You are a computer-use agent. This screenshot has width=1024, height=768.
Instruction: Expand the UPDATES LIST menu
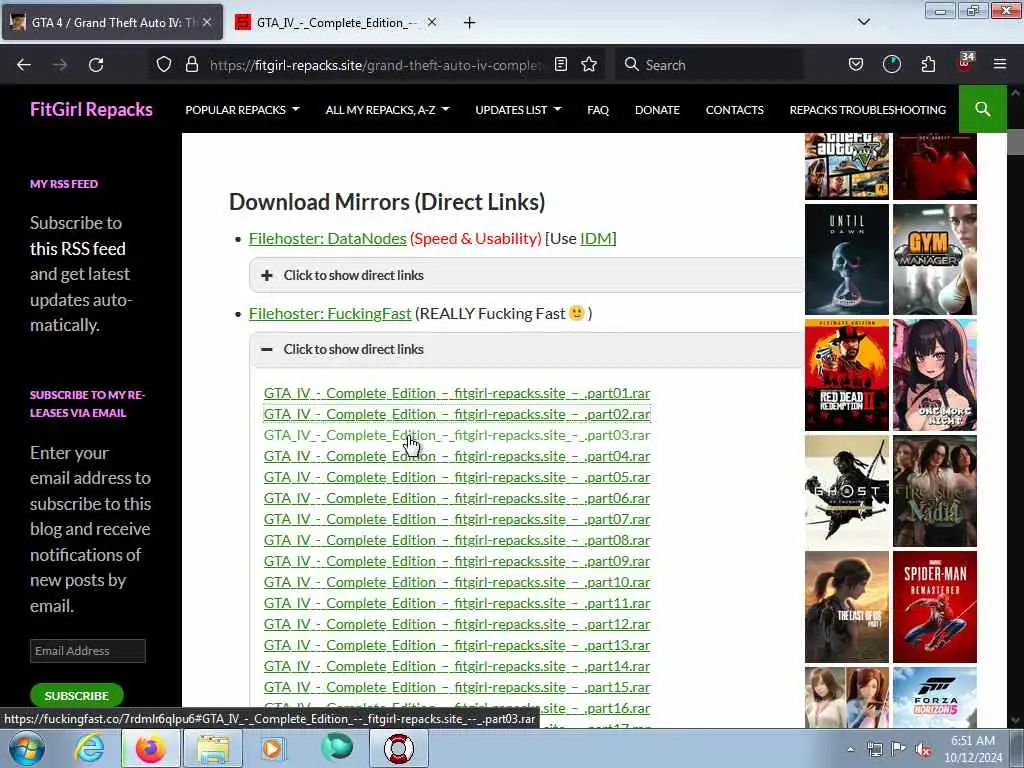pyautogui.click(x=518, y=110)
